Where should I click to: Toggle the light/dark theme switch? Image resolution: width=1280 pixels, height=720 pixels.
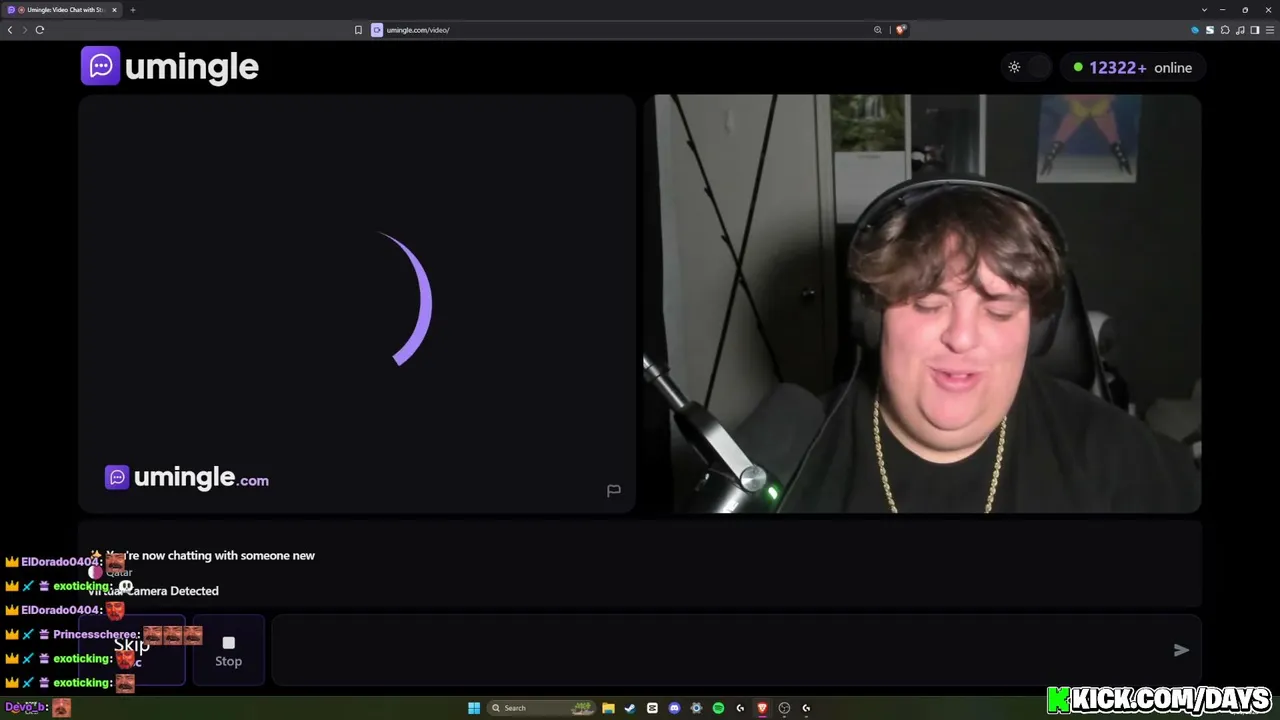(x=1027, y=67)
